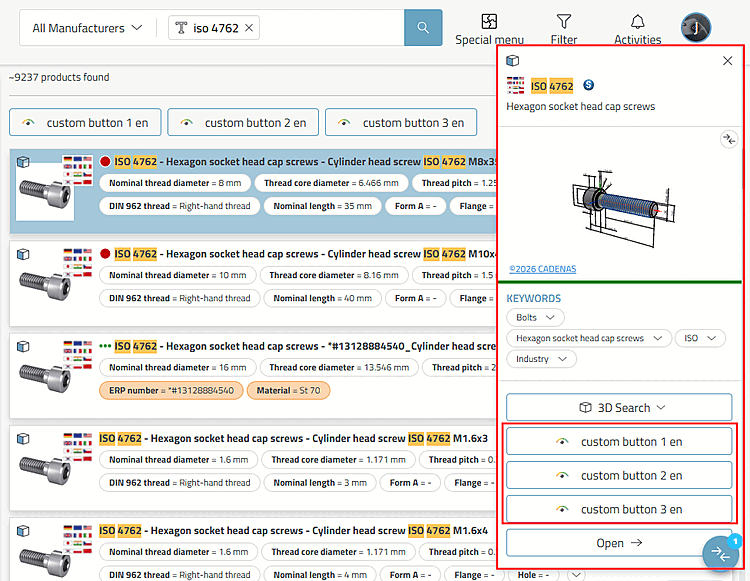Viewport: 750px width, 581px height.
Task: Click the country flags of the M8x35 result
Action: tap(77, 170)
